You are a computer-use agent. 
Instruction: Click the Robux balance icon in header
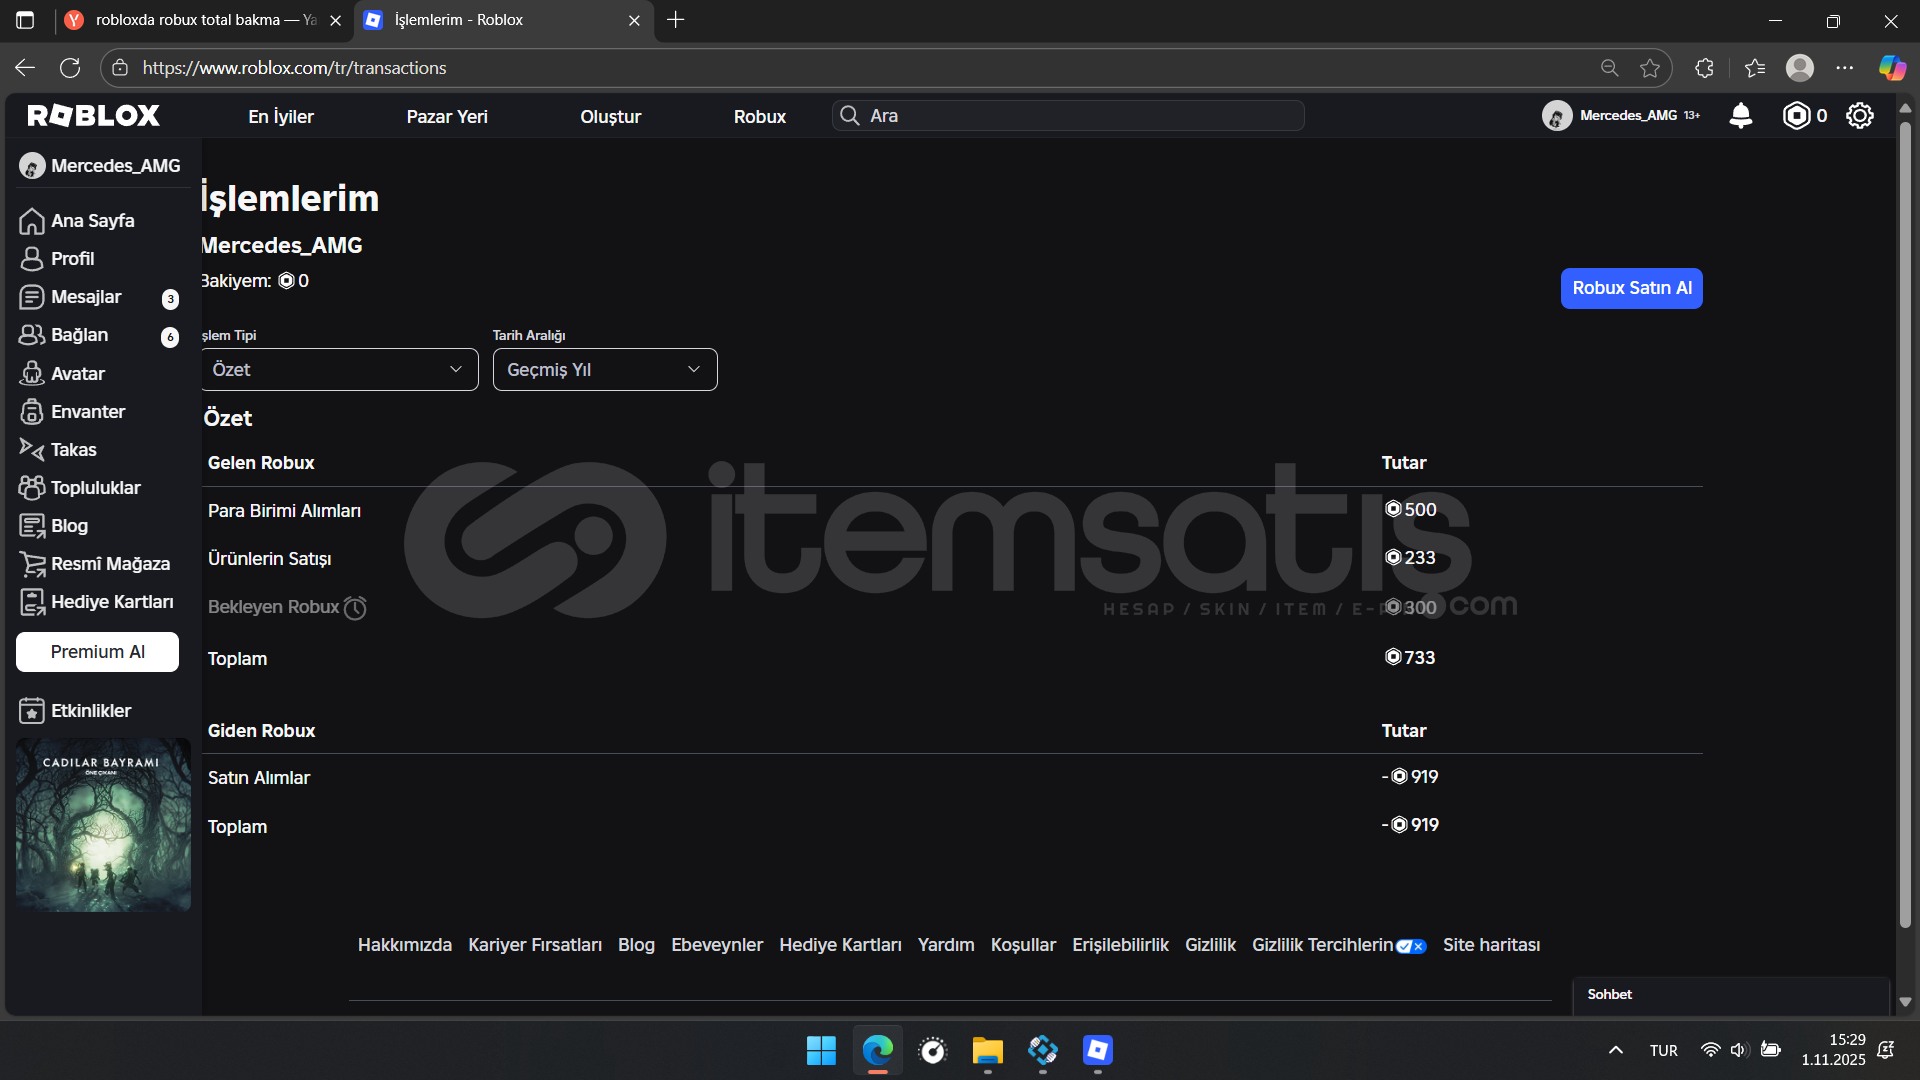point(1796,116)
